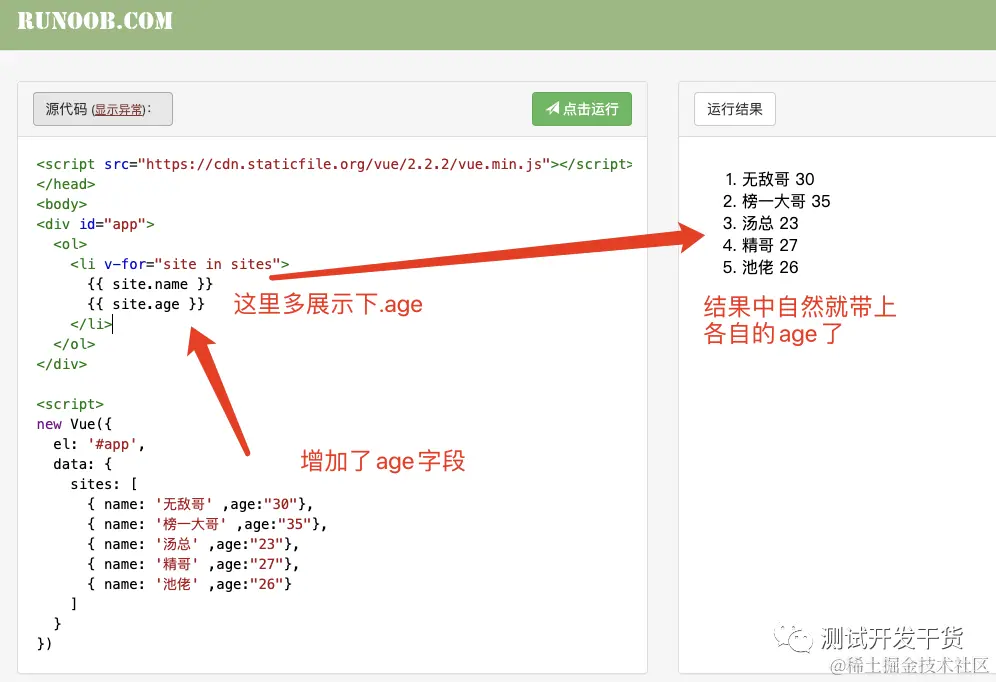
Task: Click the code line with '池佬' age 26
Action: tap(190, 584)
